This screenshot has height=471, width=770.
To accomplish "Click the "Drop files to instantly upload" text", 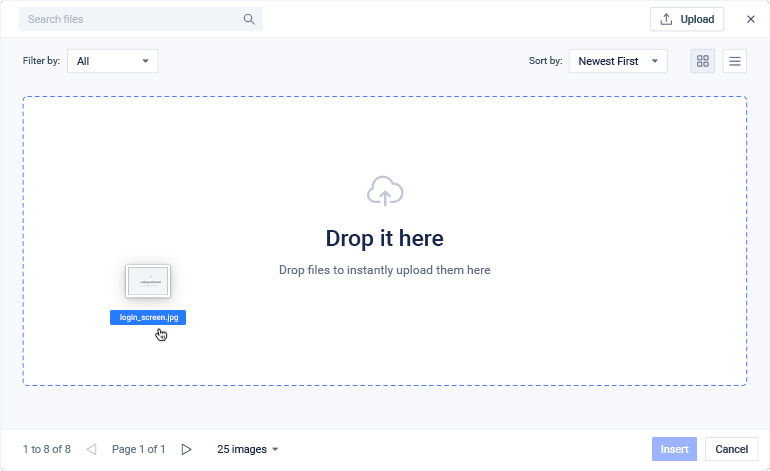I will (x=384, y=270).
